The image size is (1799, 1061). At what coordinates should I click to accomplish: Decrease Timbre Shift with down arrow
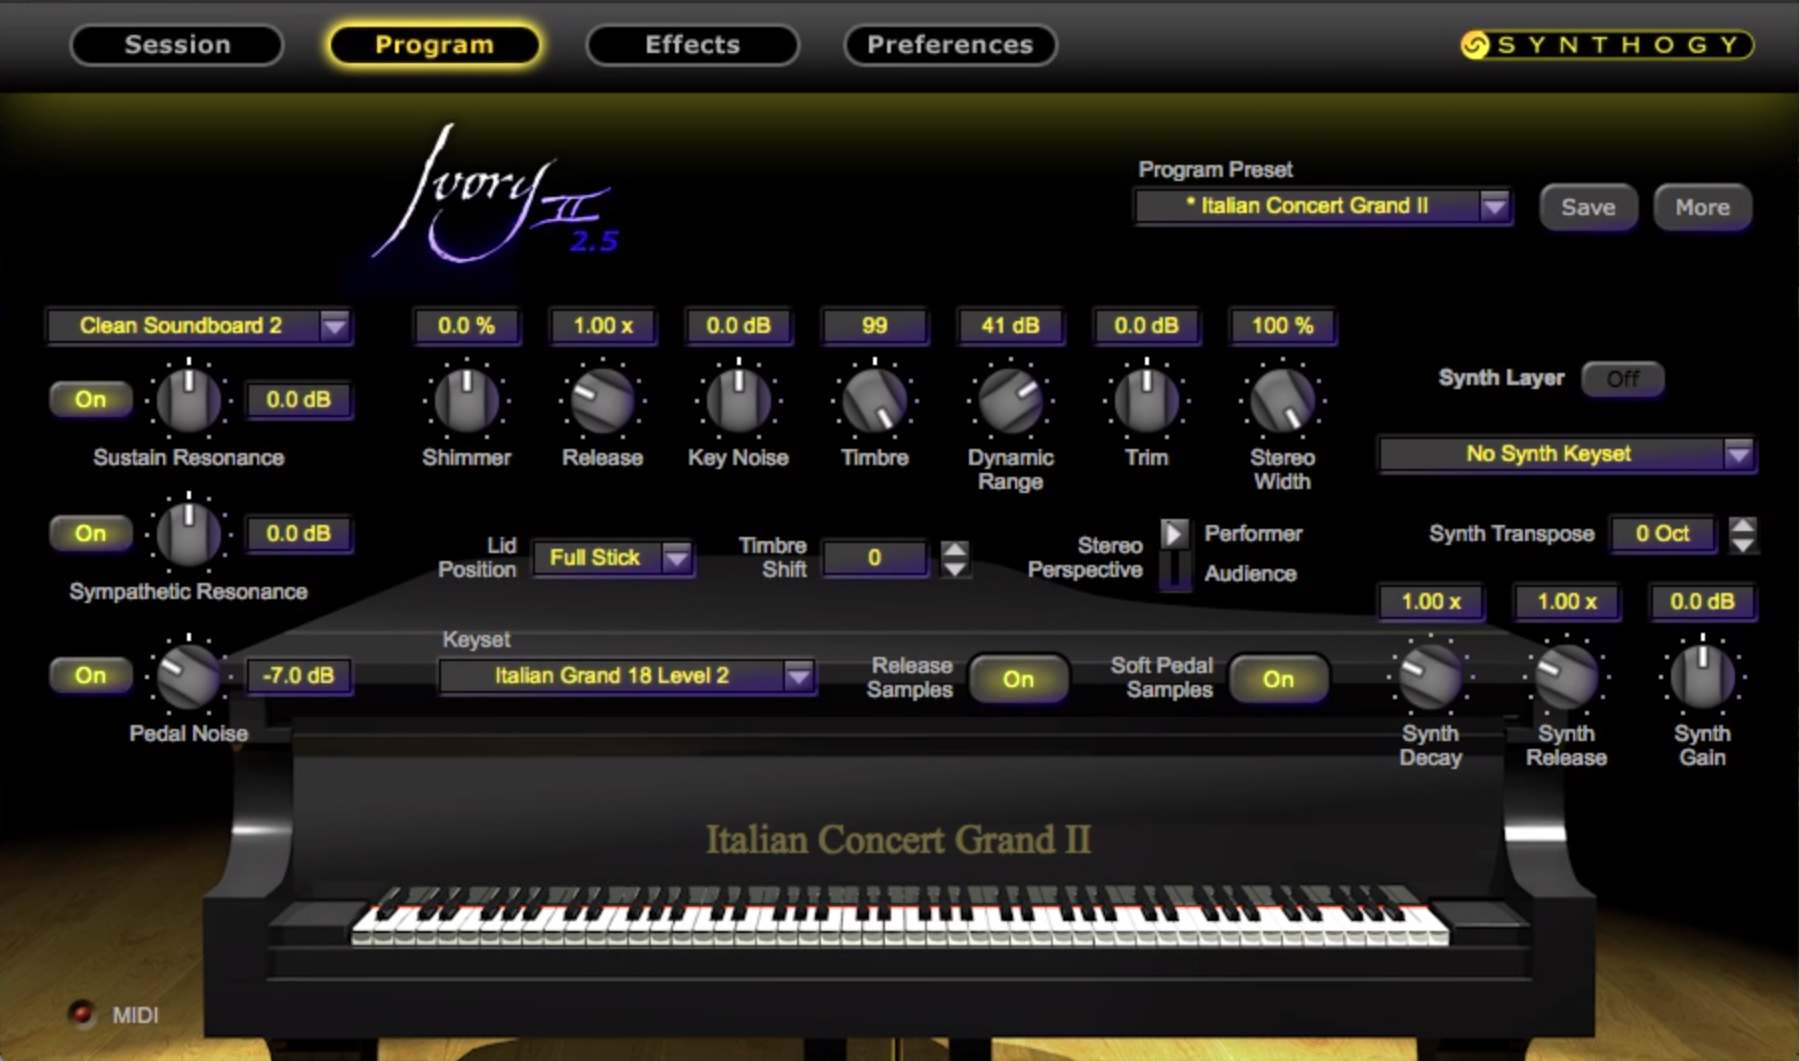[955, 568]
